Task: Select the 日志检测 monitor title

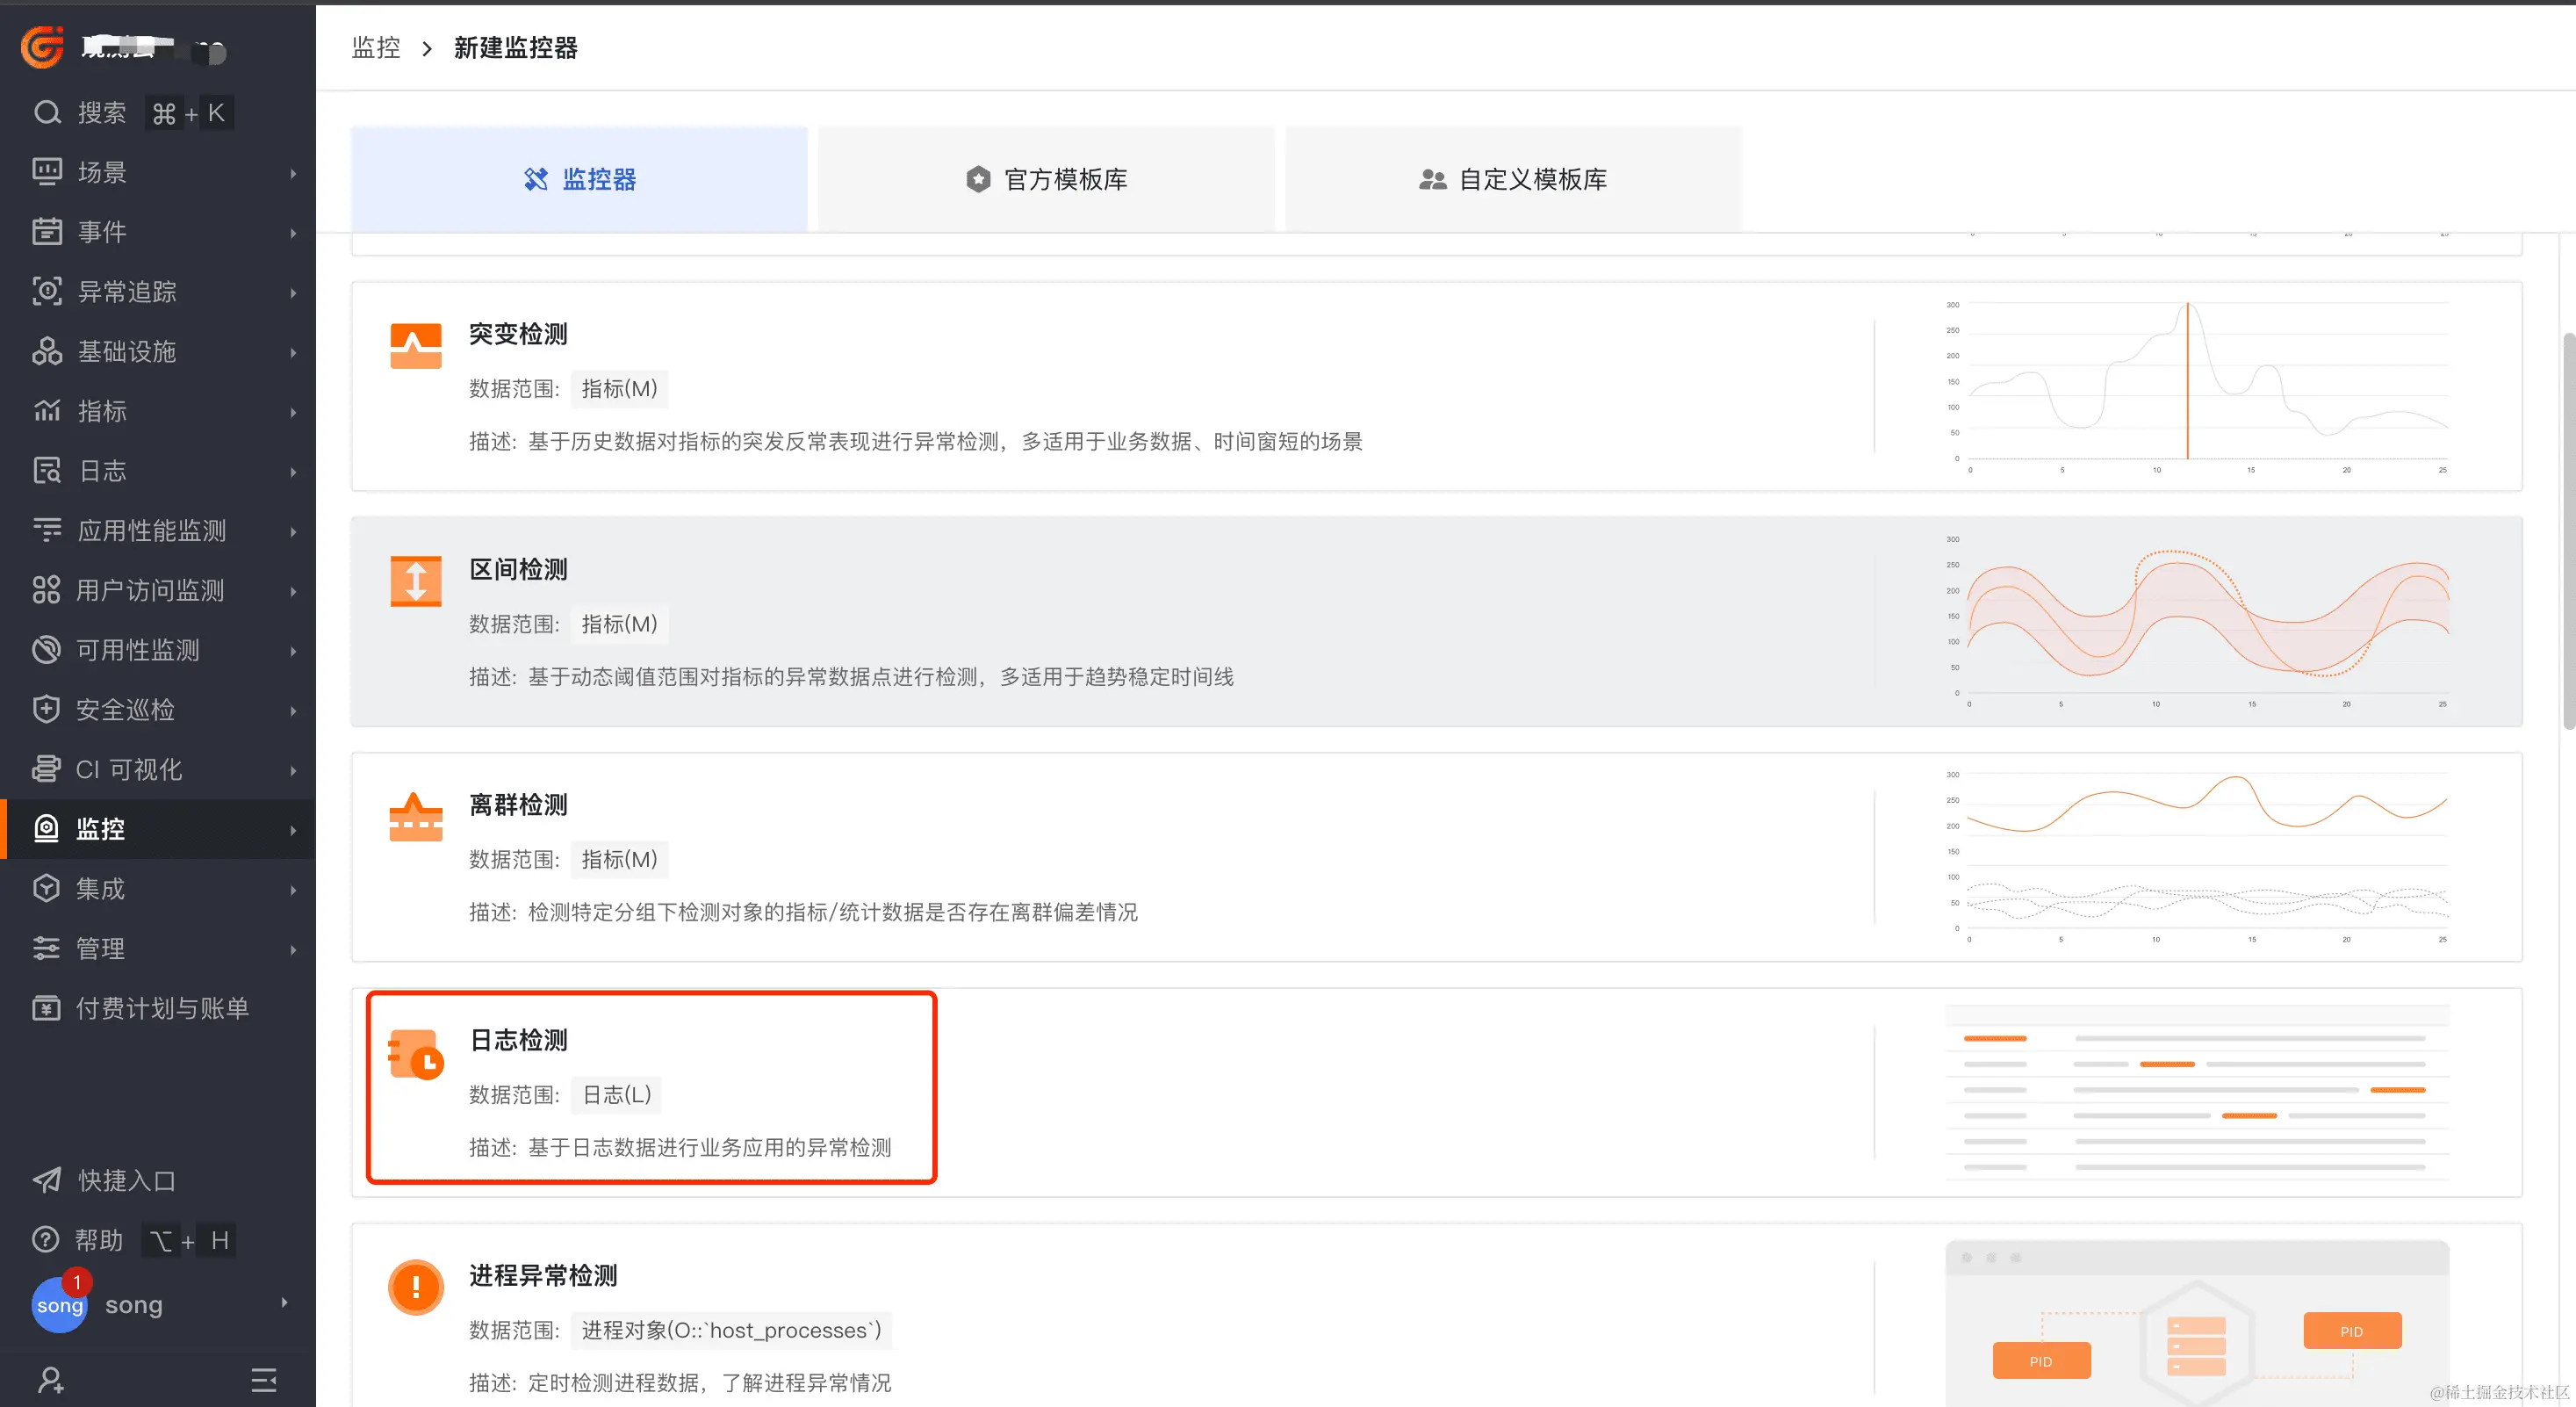Action: [x=518, y=1040]
